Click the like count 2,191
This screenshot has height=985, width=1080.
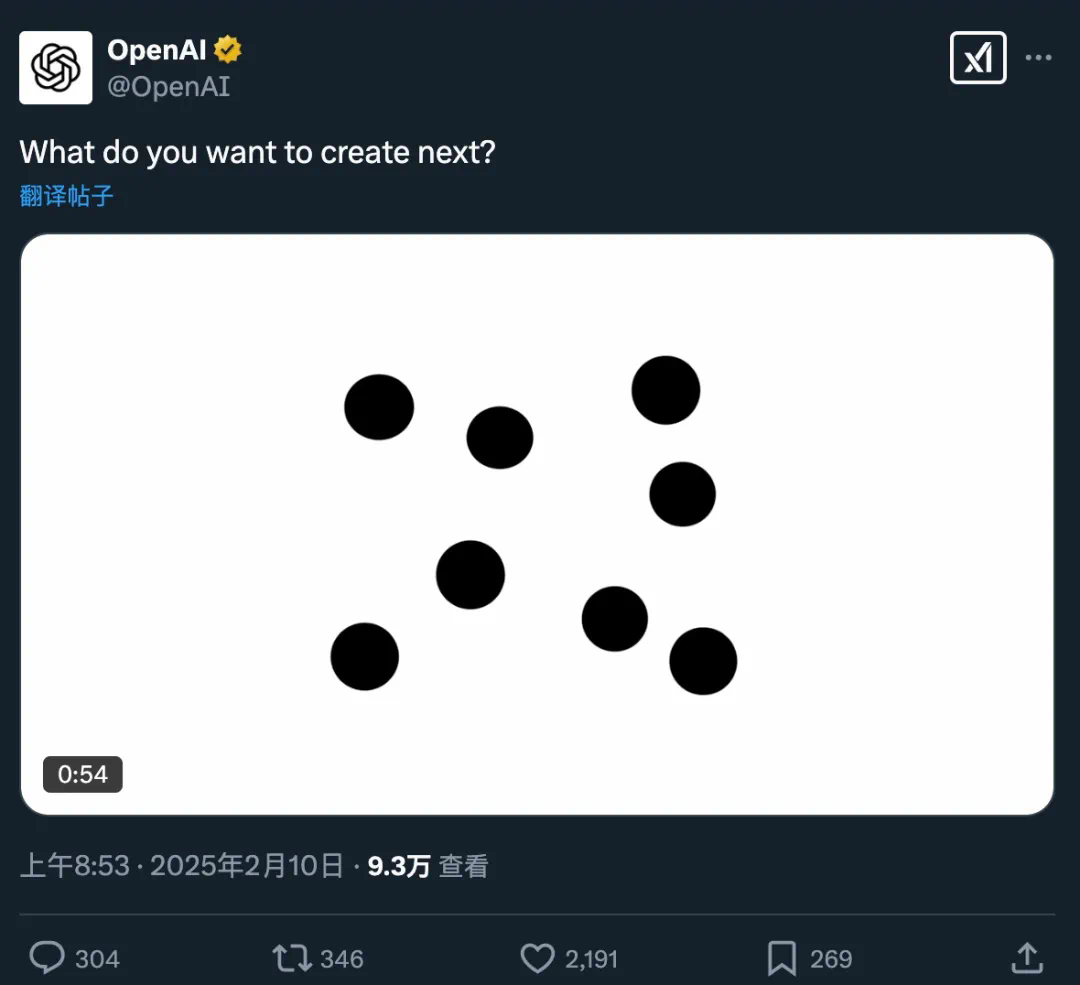(590, 958)
